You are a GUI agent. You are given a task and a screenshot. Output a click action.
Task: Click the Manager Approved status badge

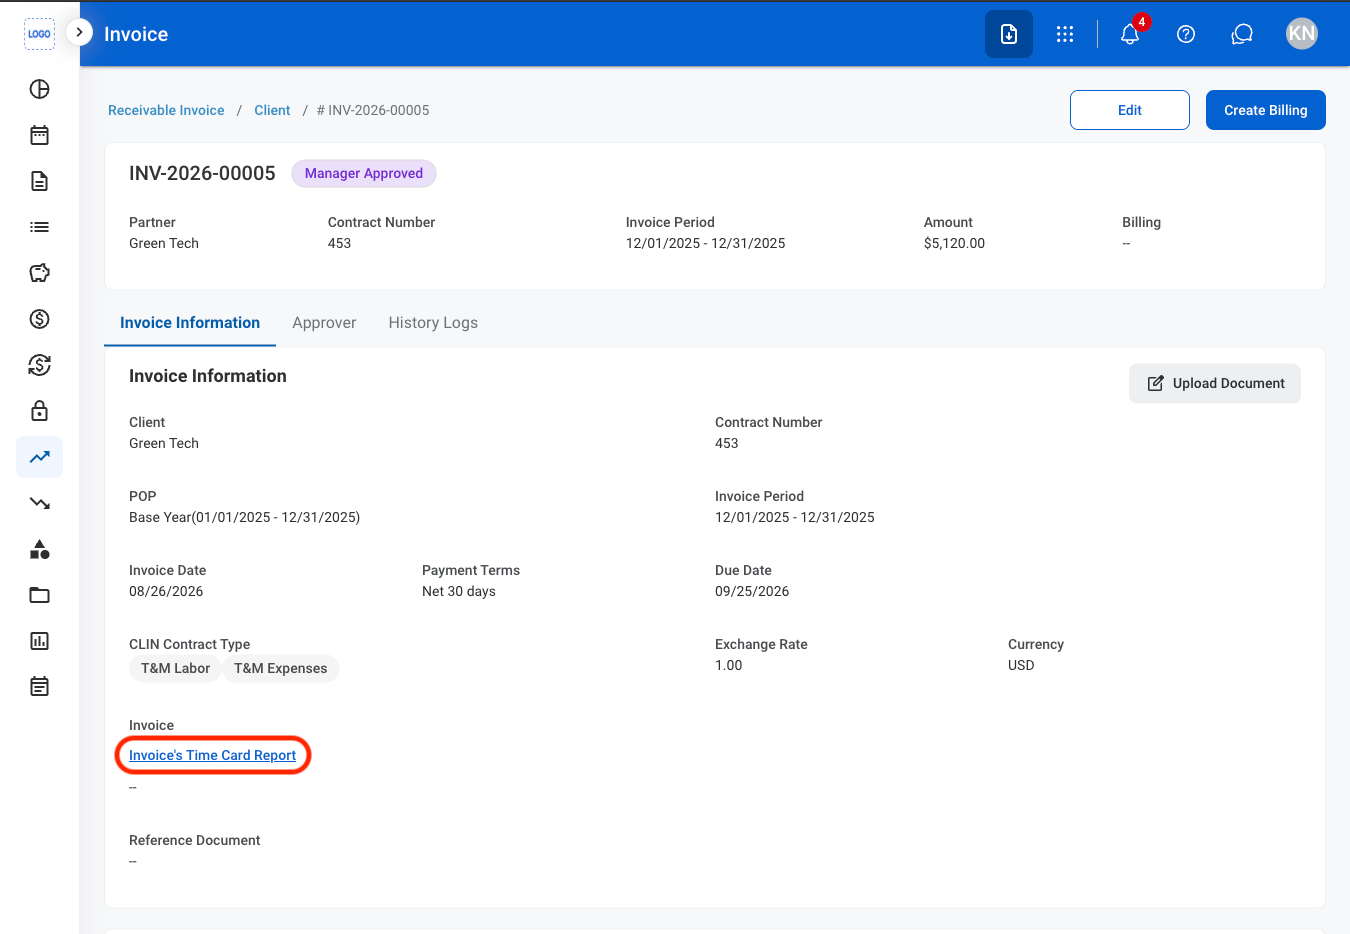coord(364,173)
